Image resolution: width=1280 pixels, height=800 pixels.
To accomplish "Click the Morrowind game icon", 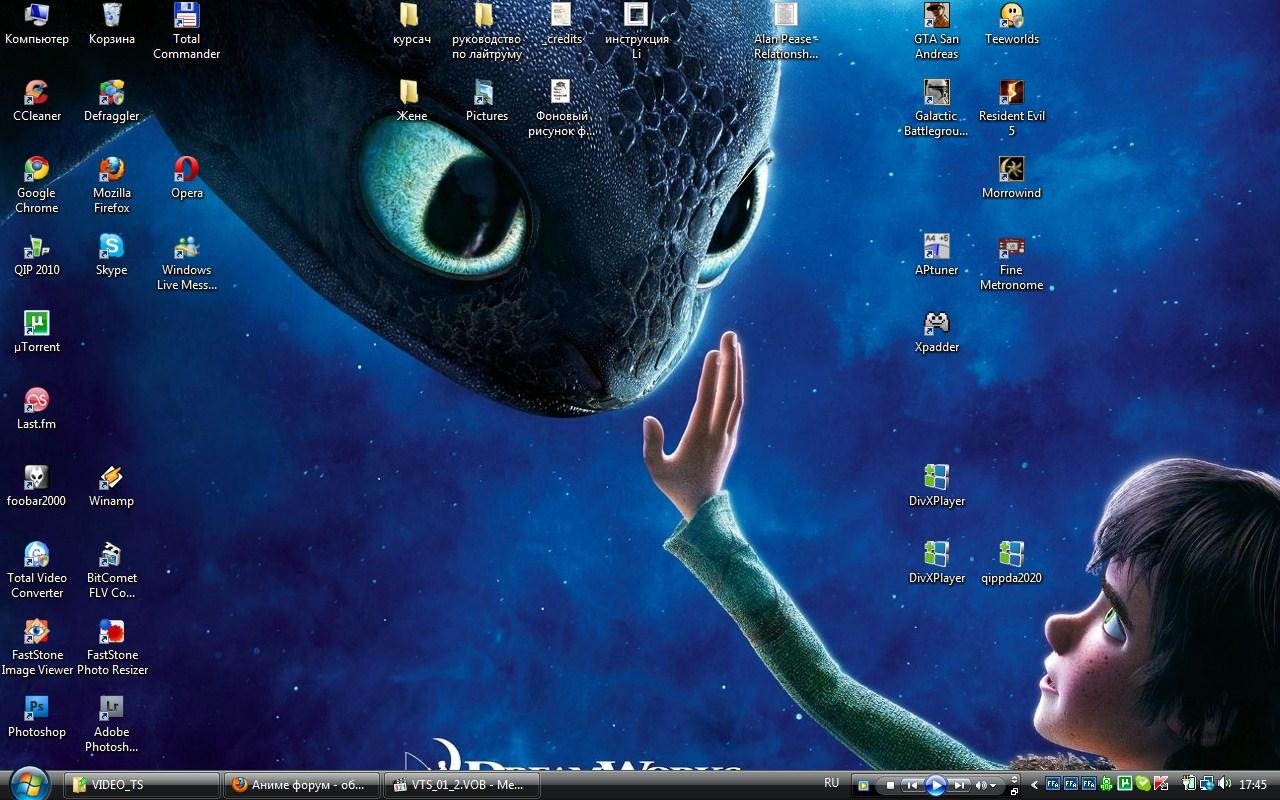I will 1011,171.
